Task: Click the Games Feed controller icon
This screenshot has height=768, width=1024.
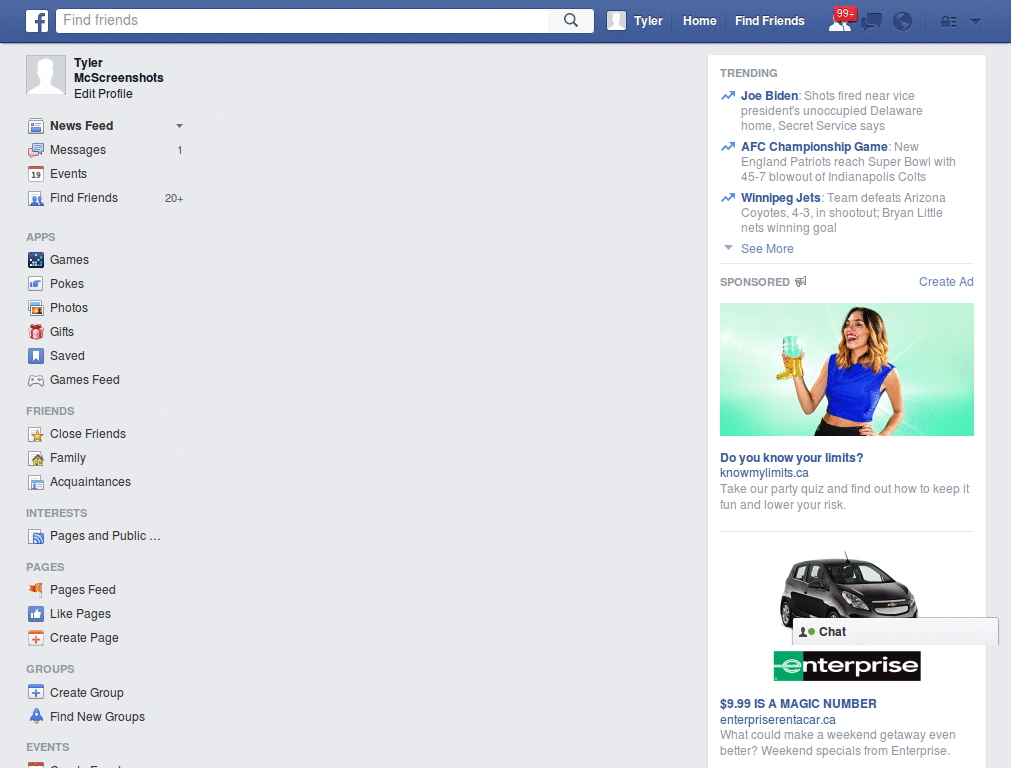Action: click(36, 380)
